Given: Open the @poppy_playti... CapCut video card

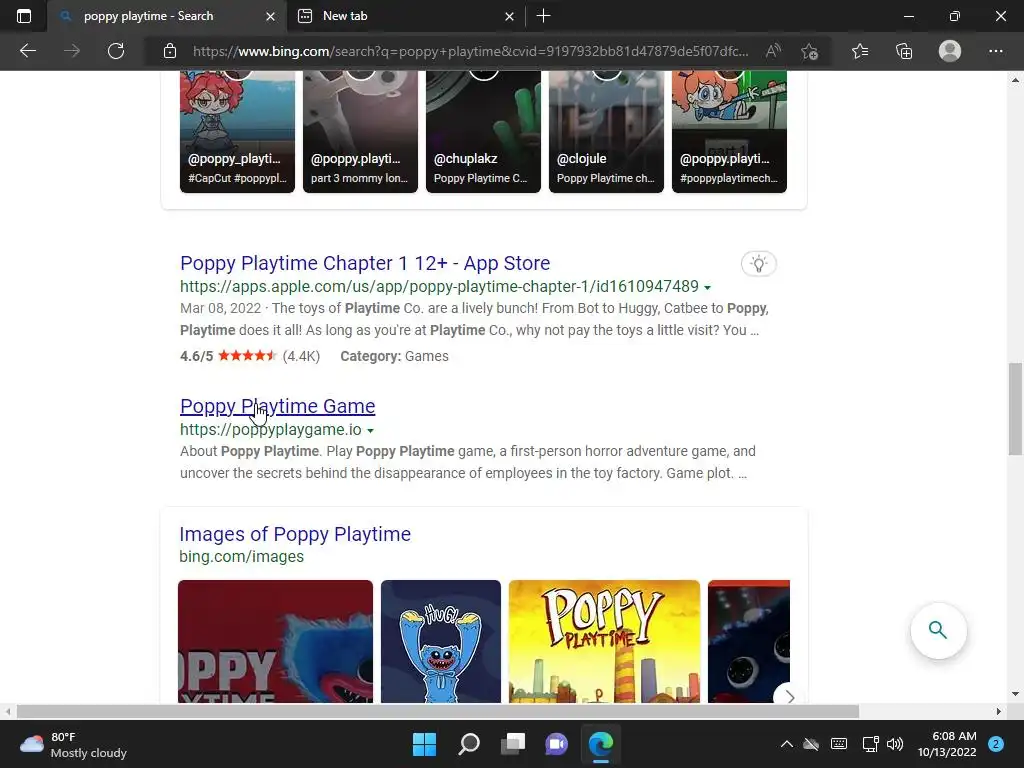Looking at the screenshot, I should [x=237, y=132].
